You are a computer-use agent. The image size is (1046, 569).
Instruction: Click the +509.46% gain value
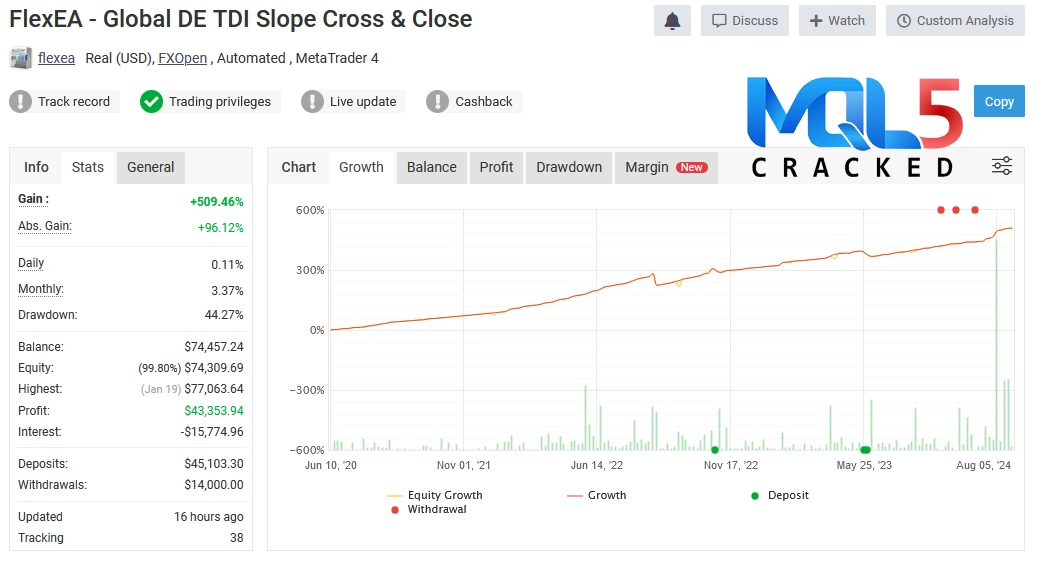[x=217, y=201]
